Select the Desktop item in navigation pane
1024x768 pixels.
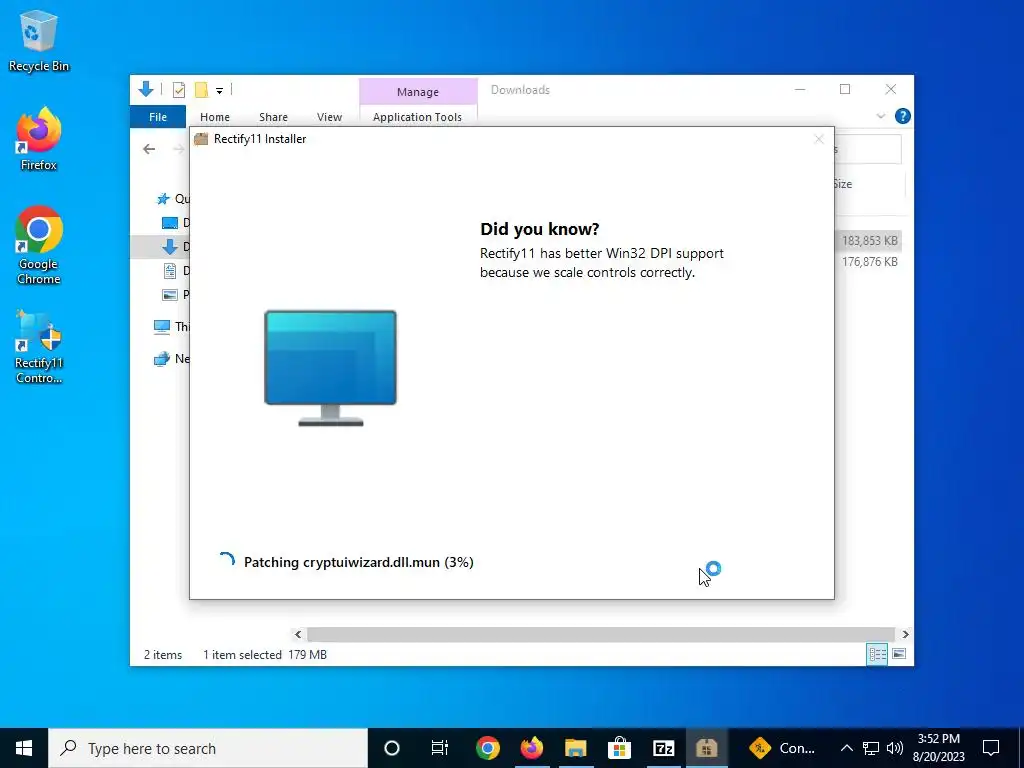tap(174, 223)
